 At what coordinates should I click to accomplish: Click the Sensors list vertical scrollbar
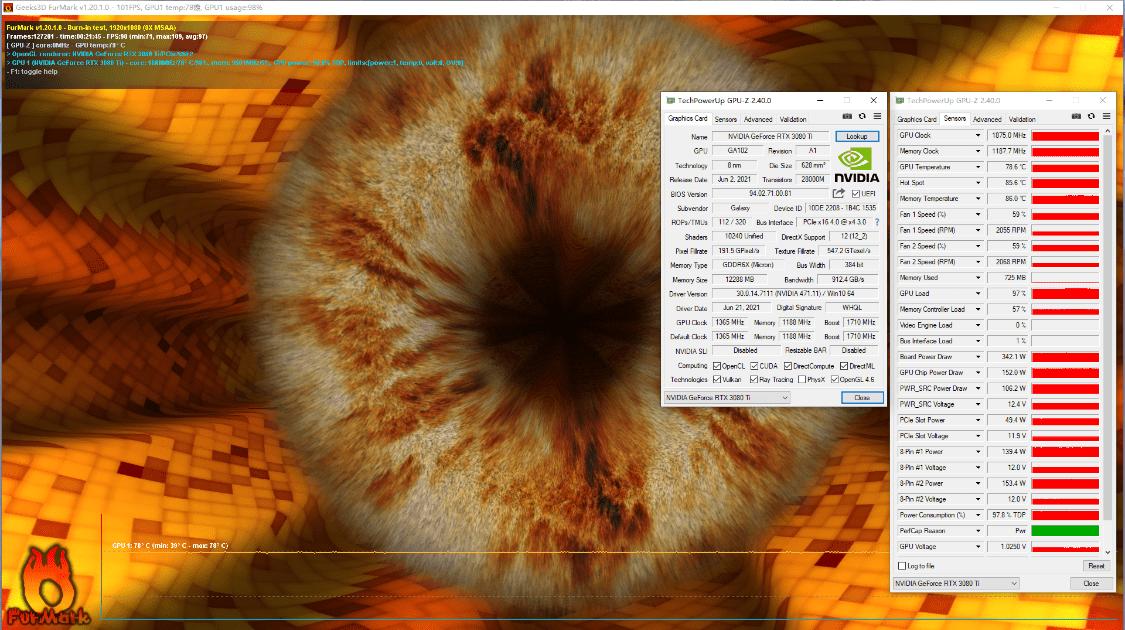[x=1107, y=340]
